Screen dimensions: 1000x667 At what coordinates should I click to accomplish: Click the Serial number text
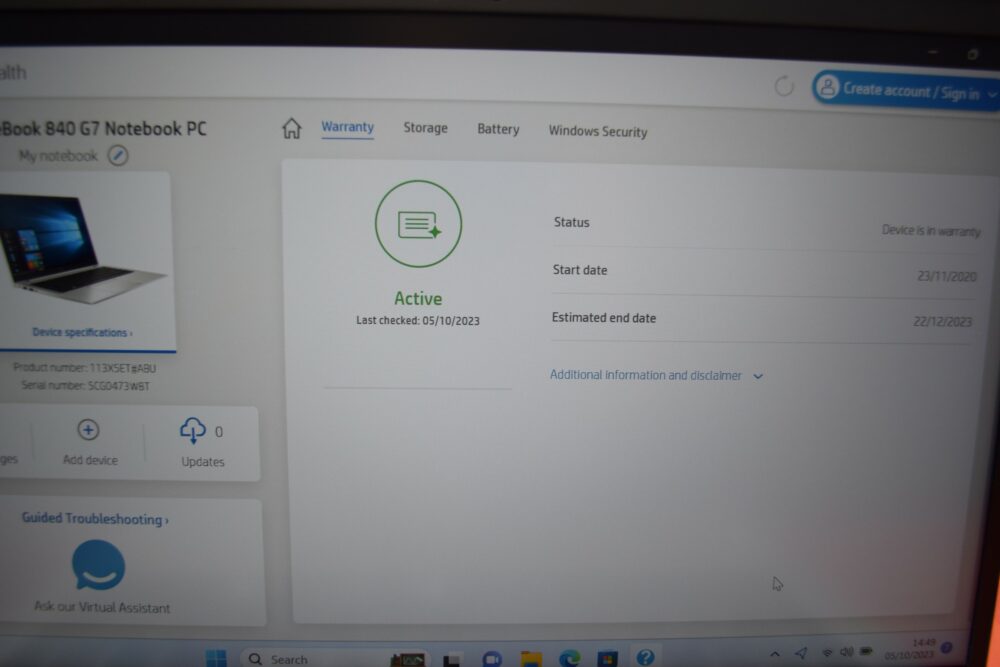coord(85,386)
